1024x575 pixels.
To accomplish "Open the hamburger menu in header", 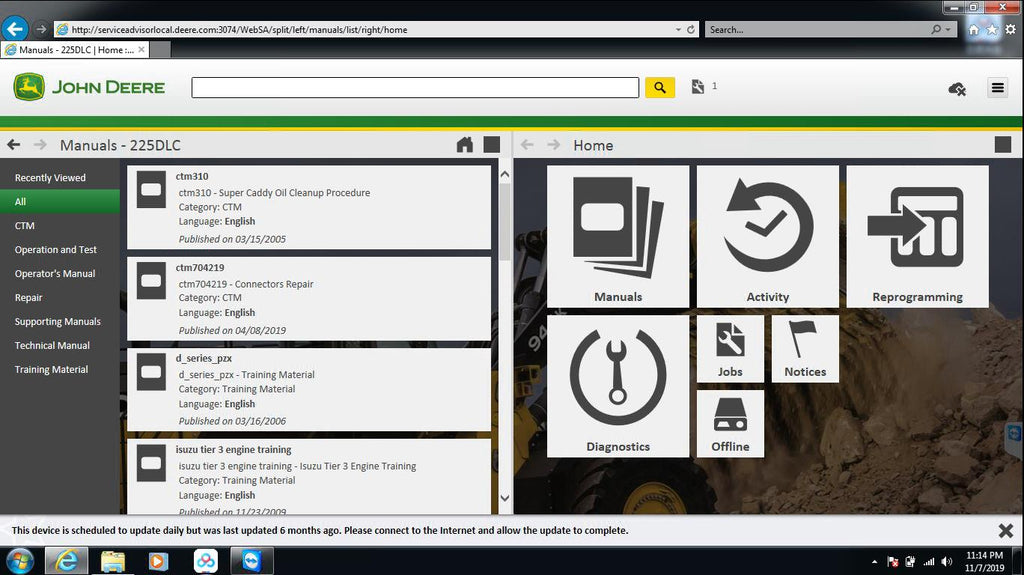I will 997,88.
